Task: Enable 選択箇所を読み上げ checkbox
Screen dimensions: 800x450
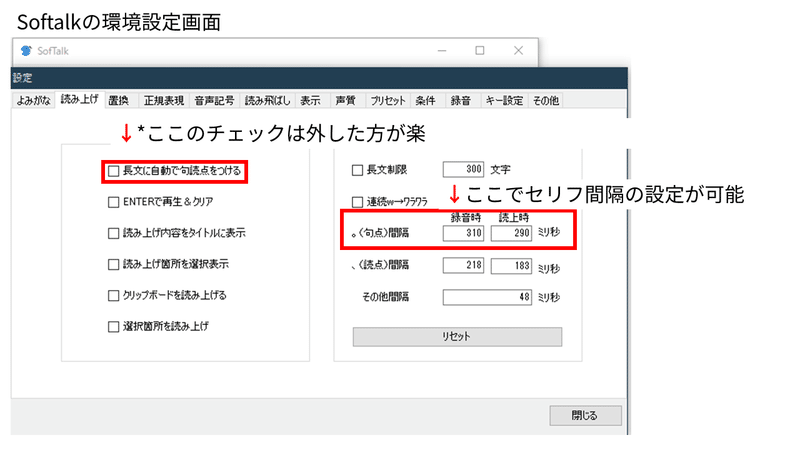Action: [x=113, y=327]
